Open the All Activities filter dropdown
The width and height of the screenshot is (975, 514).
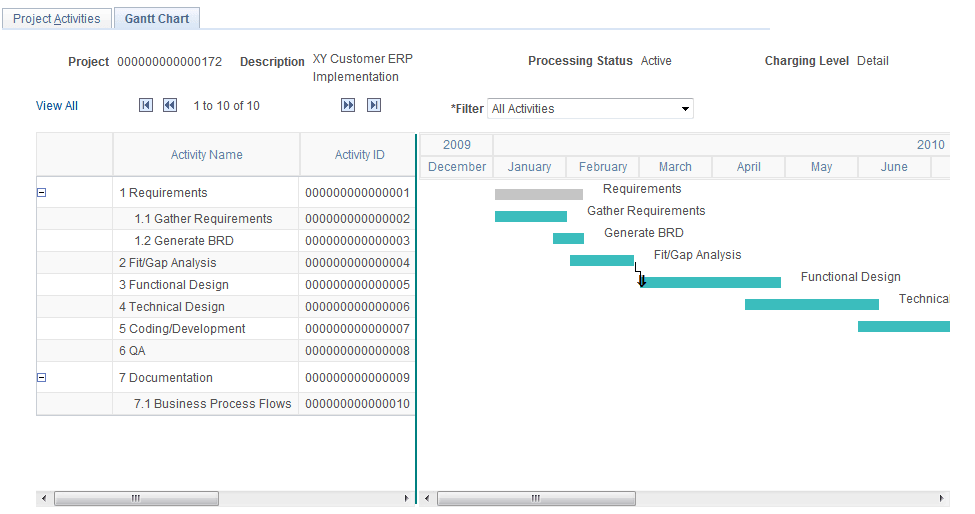click(590, 109)
